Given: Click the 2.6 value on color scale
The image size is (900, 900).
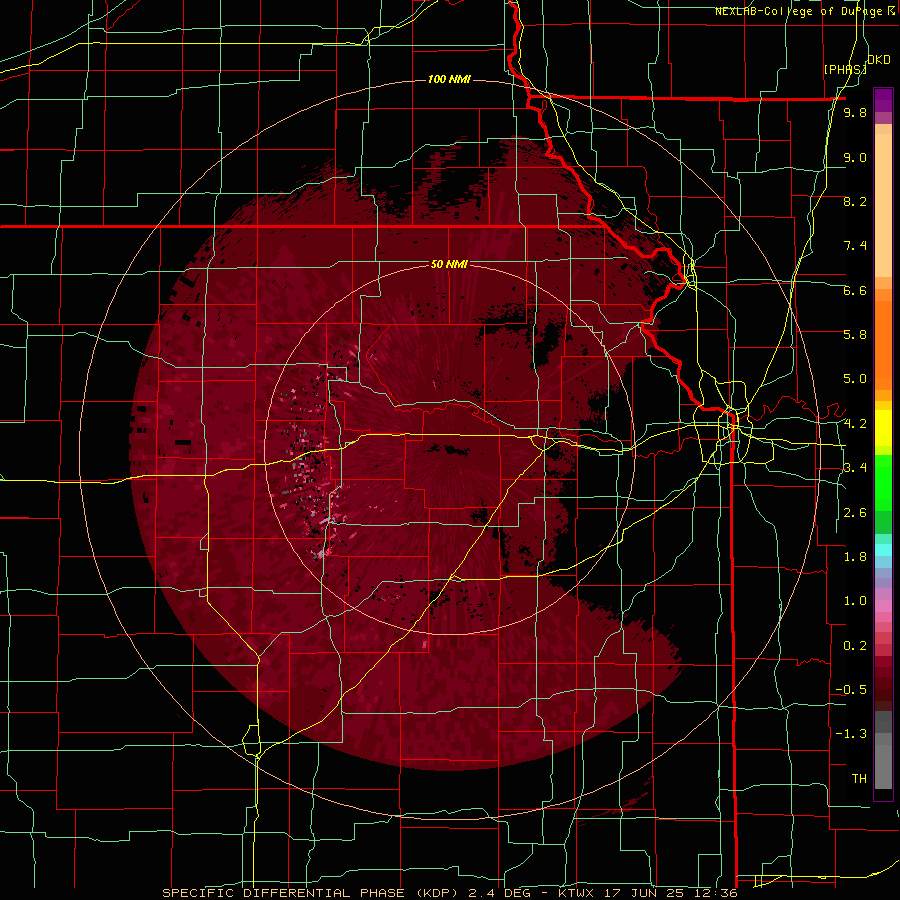Looking at the screenshot, I should [x=855, y=513].
